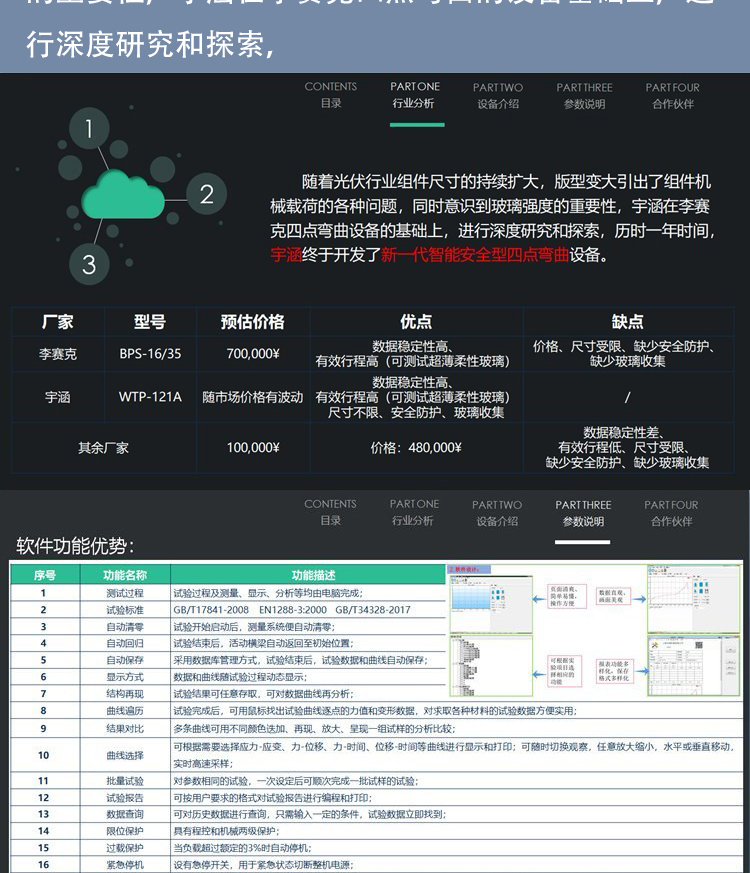Click the 优点 column header
The width and height of the screenshot is (750, 873).
tap(416, 322)
